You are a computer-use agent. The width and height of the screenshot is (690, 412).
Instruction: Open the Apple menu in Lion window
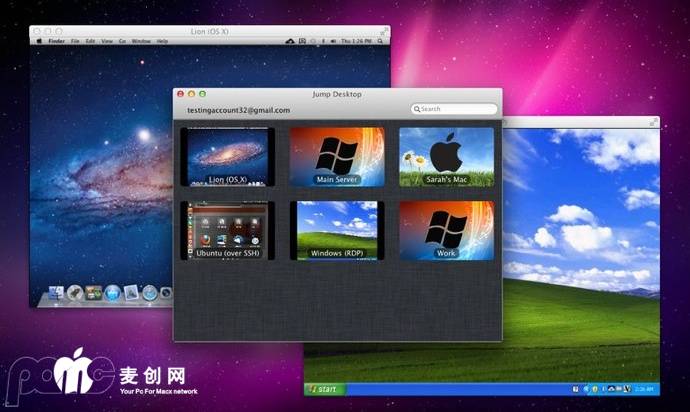39,41
